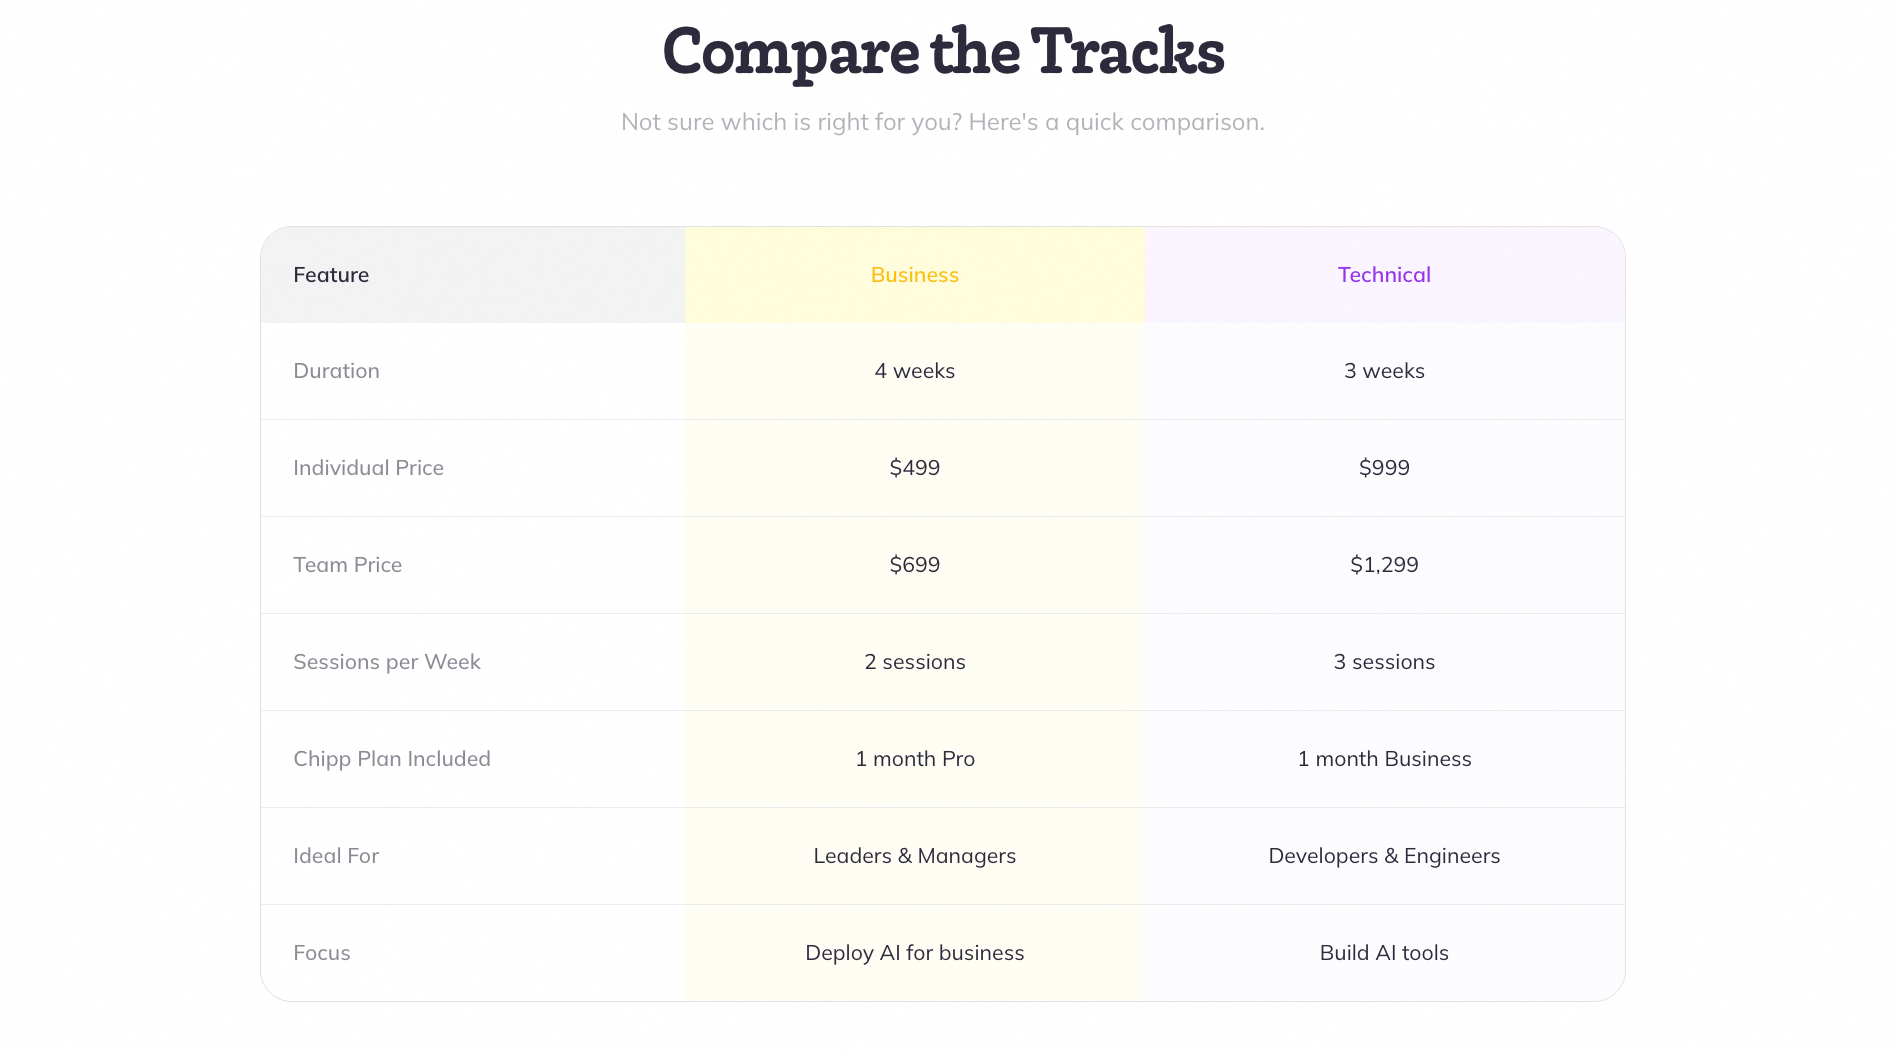The width and height of the screenshot is (1897, 1050).
Task: Click the Technical column header
Action: (1384, 275)
